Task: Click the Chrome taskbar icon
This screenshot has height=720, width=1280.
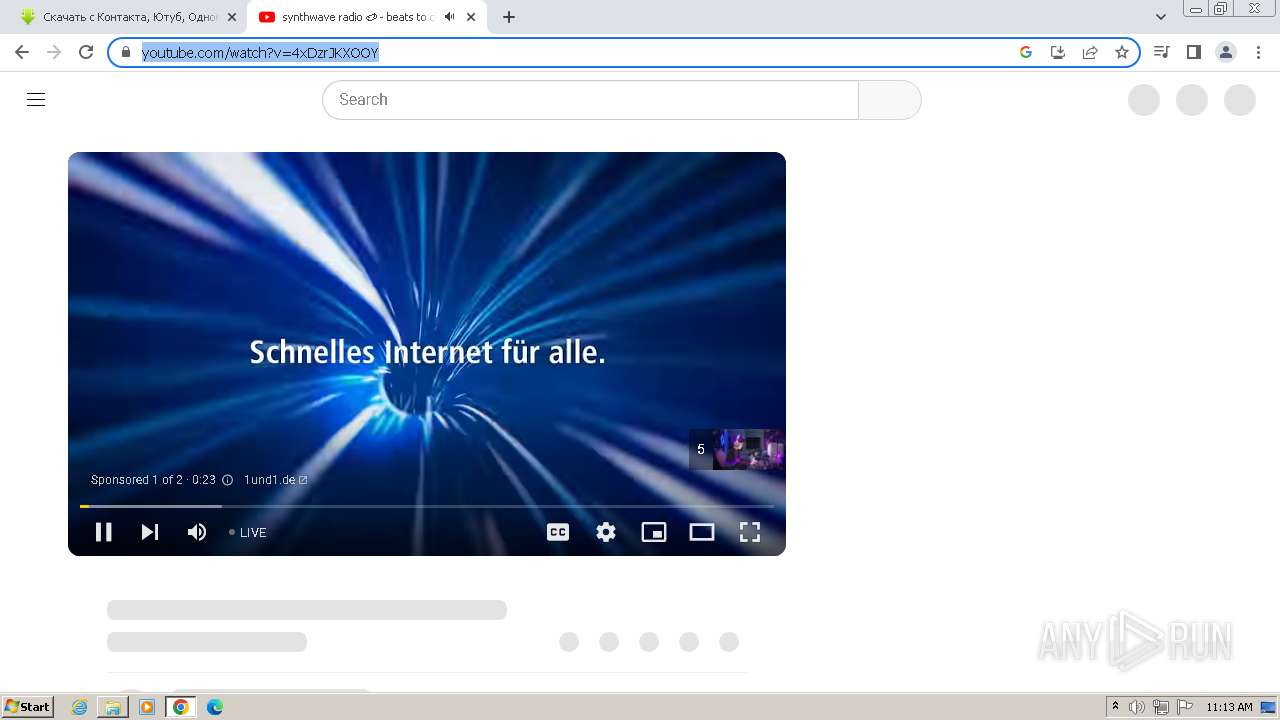Action: click(181, 707)
